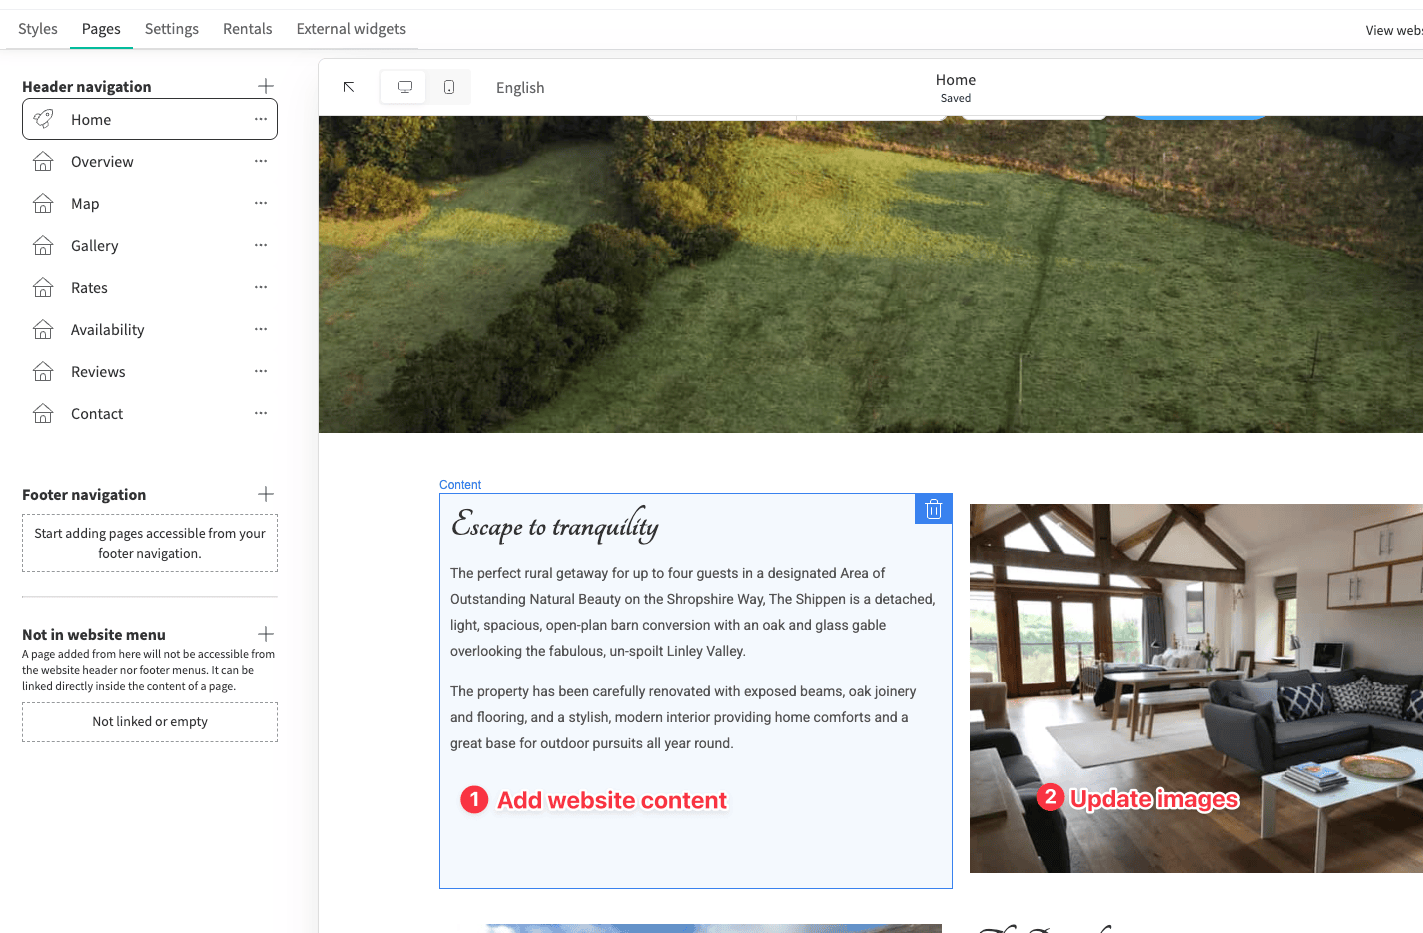Viewport: 1423px width, 933px height.
Task: Add a page with the Header navigation plus icon
Action: (x=265, y=85)
